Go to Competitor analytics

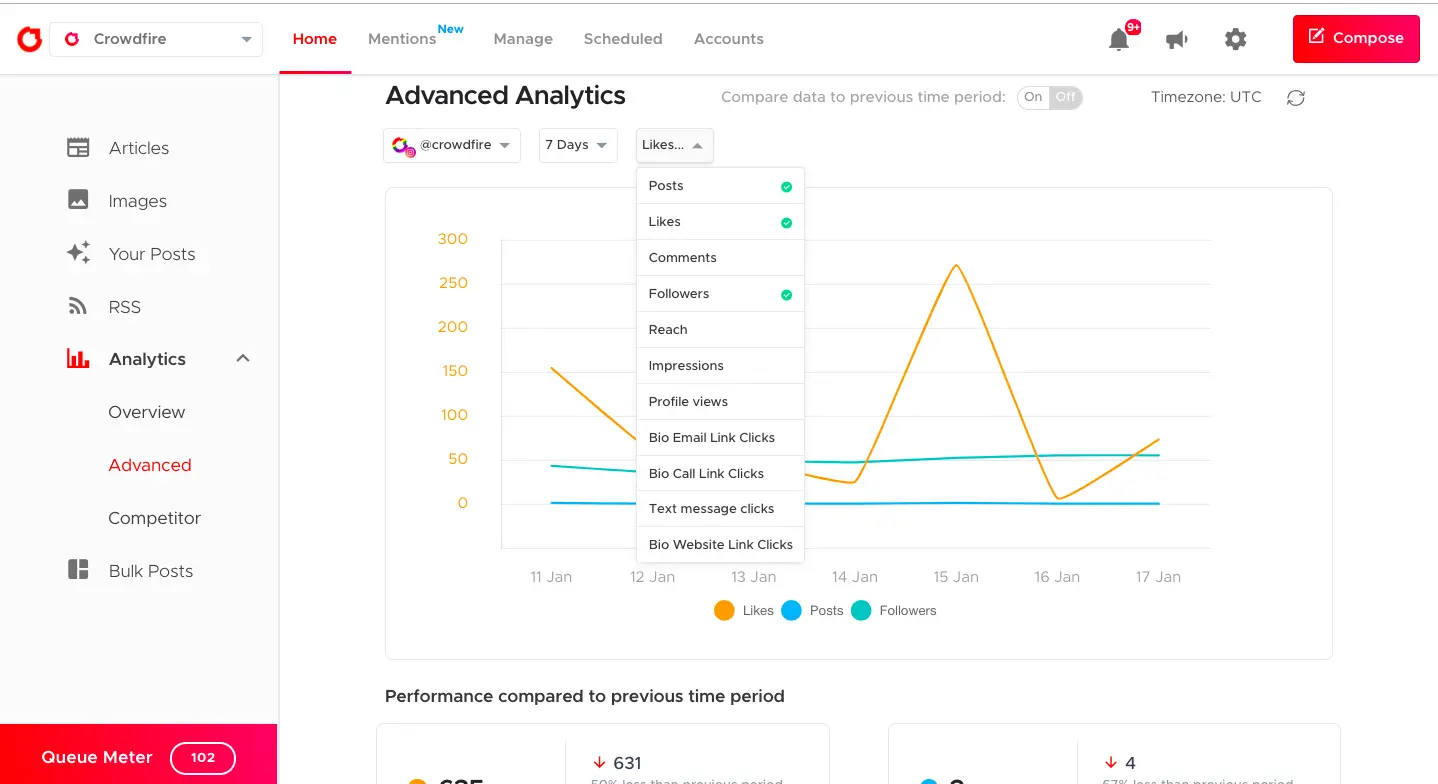pos(154,518)
